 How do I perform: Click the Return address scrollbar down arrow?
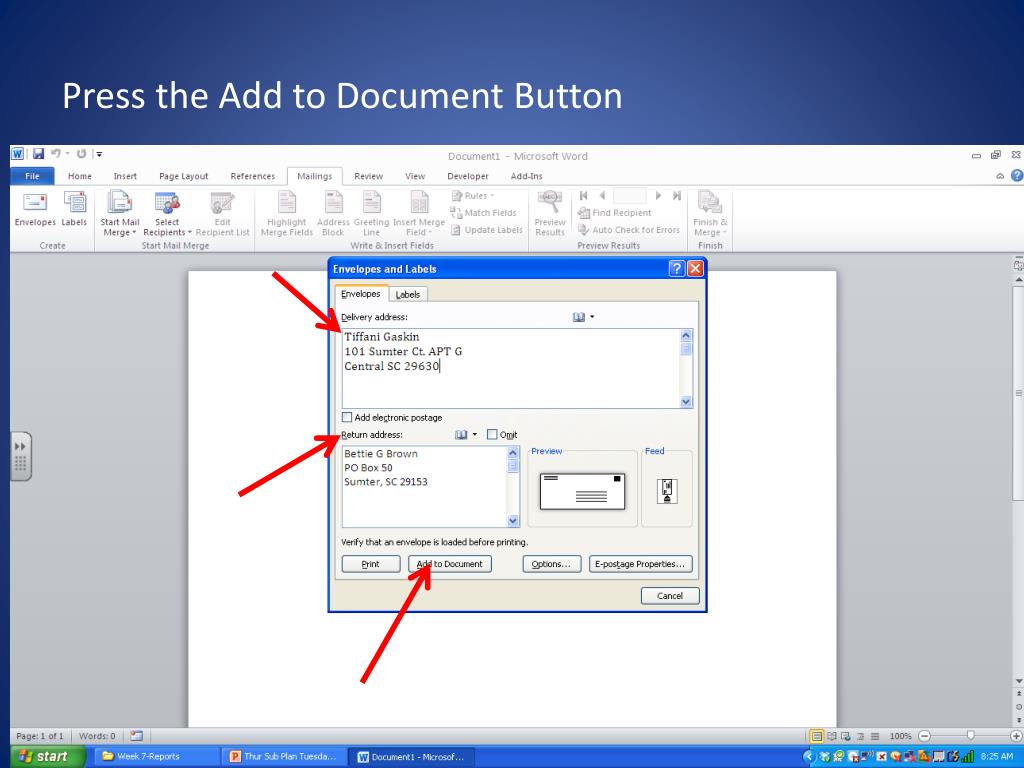pos(513,520)
